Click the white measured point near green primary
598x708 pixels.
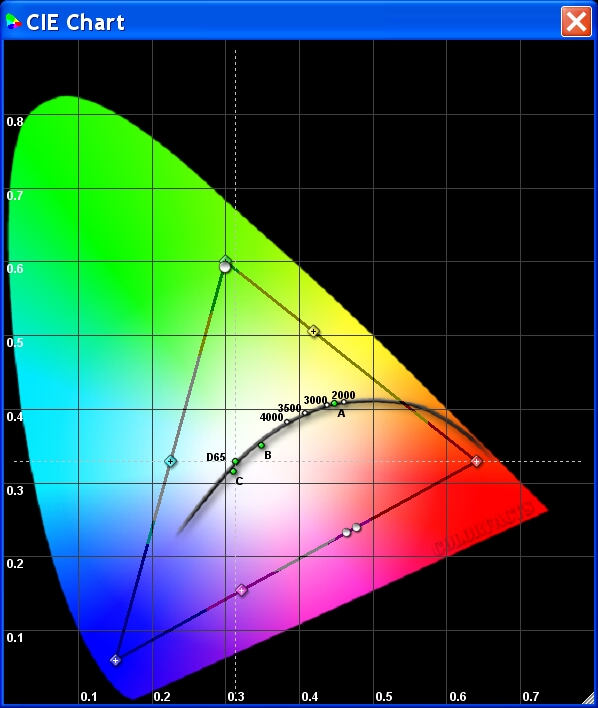[225, 267]
